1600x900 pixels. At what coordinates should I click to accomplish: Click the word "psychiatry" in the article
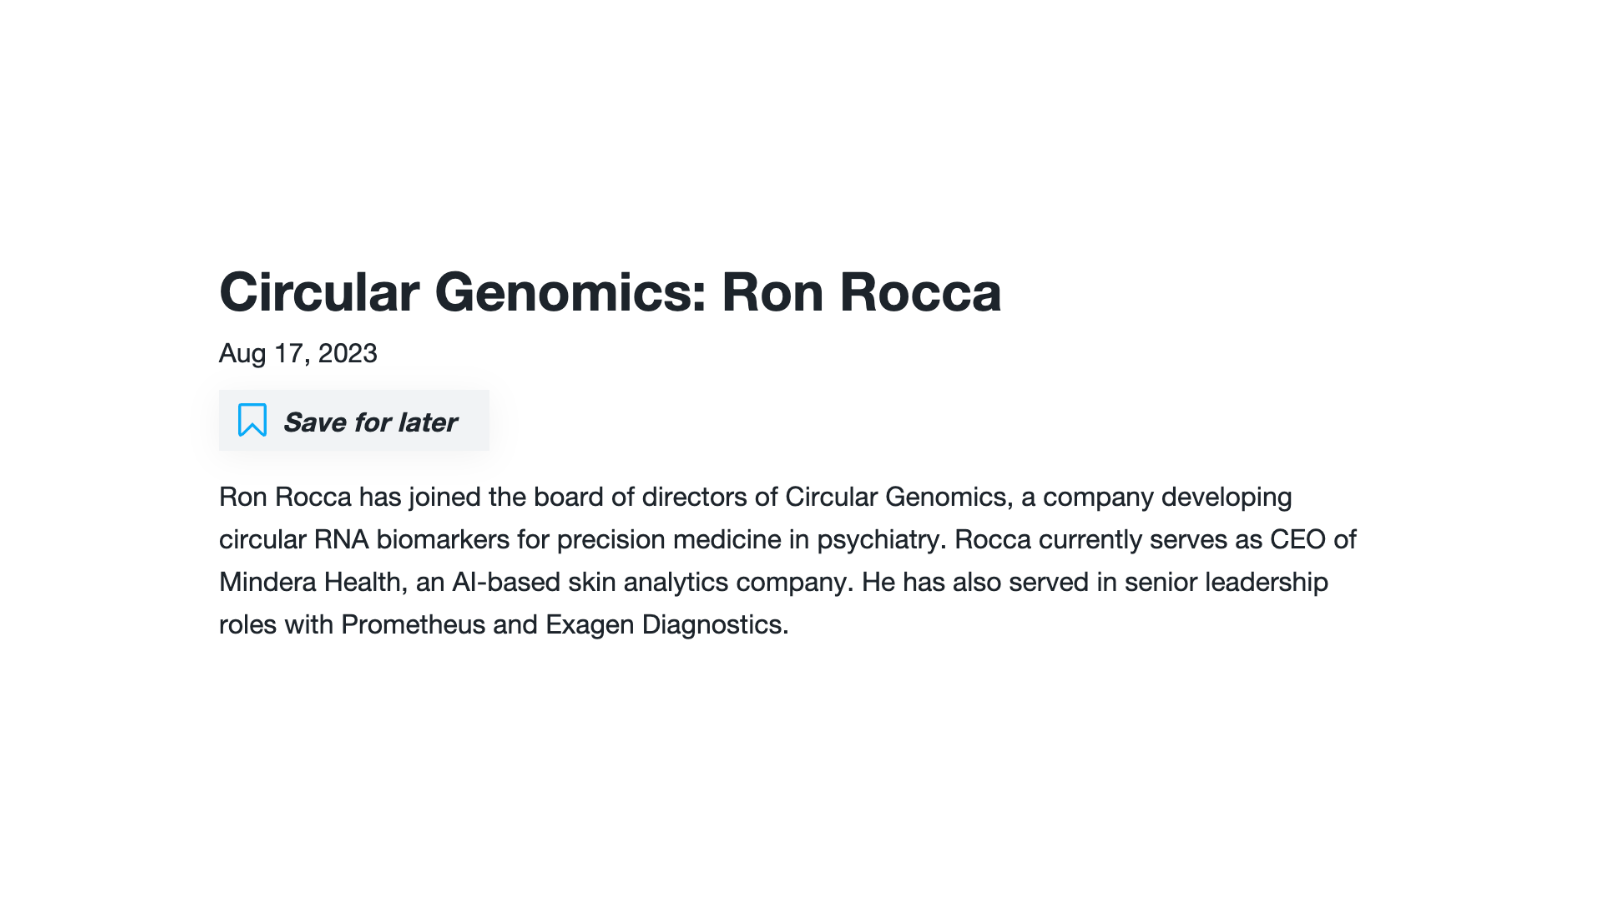point(878,540)
